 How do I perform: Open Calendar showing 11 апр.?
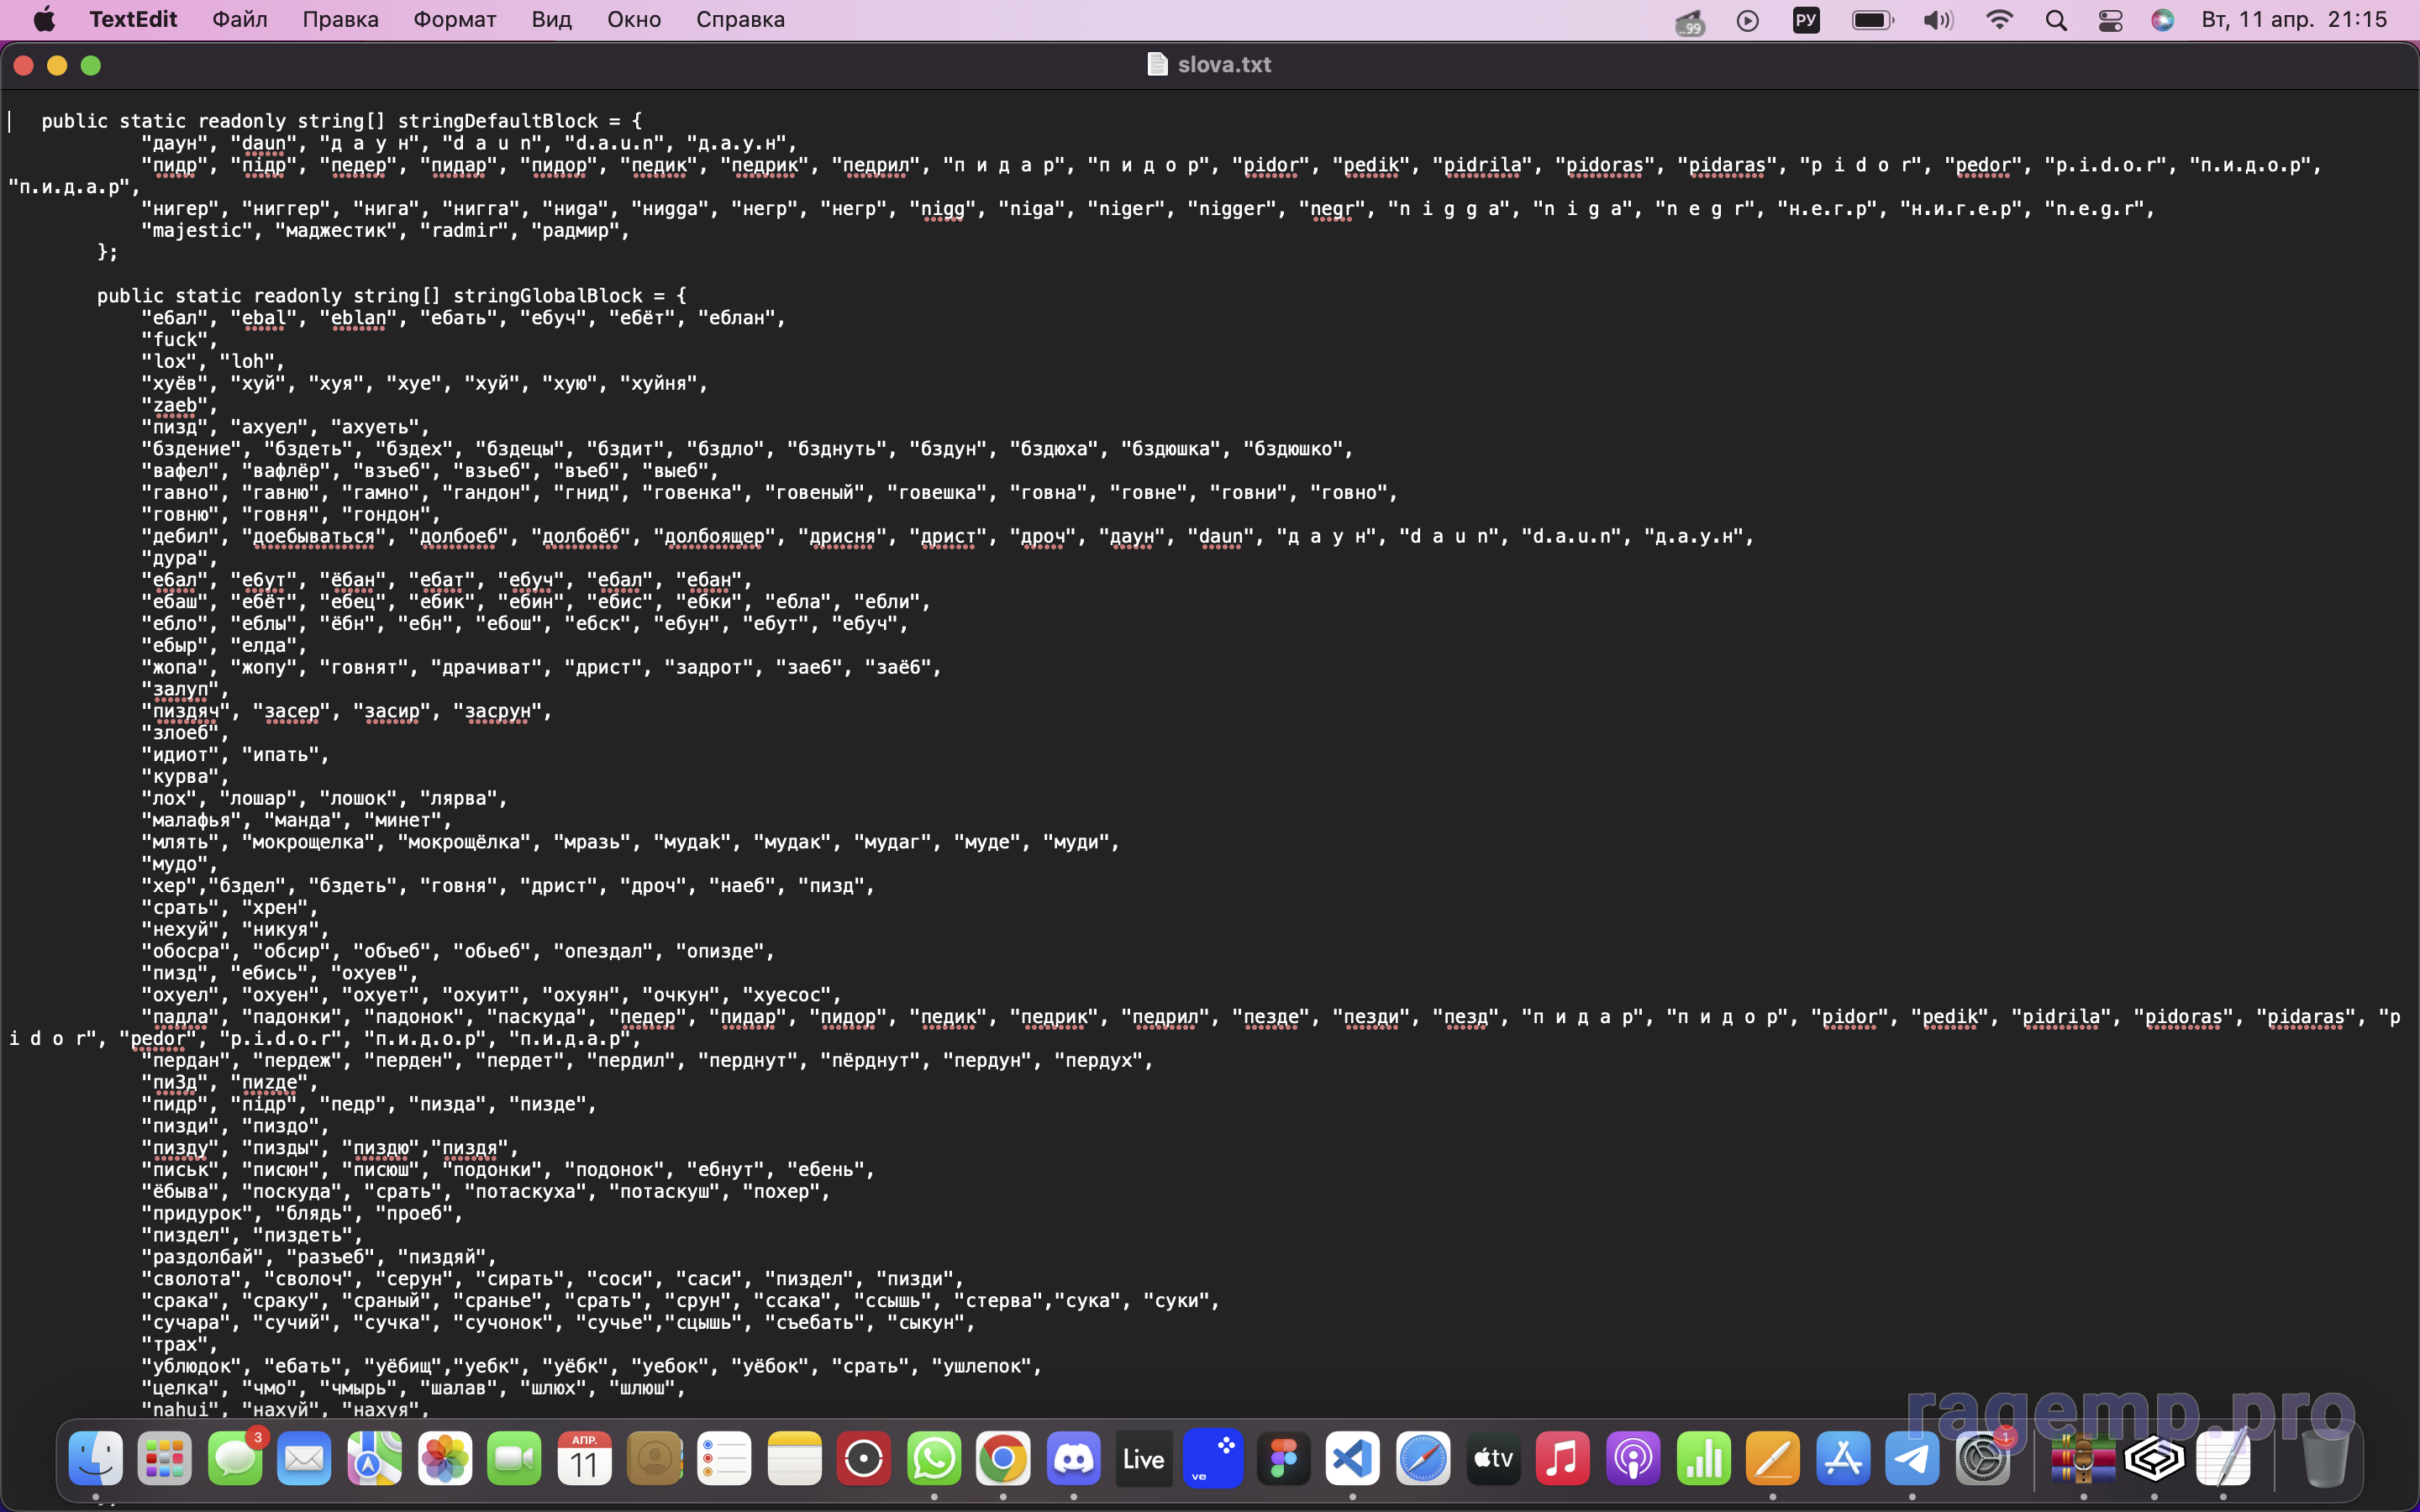(585, 1459)
